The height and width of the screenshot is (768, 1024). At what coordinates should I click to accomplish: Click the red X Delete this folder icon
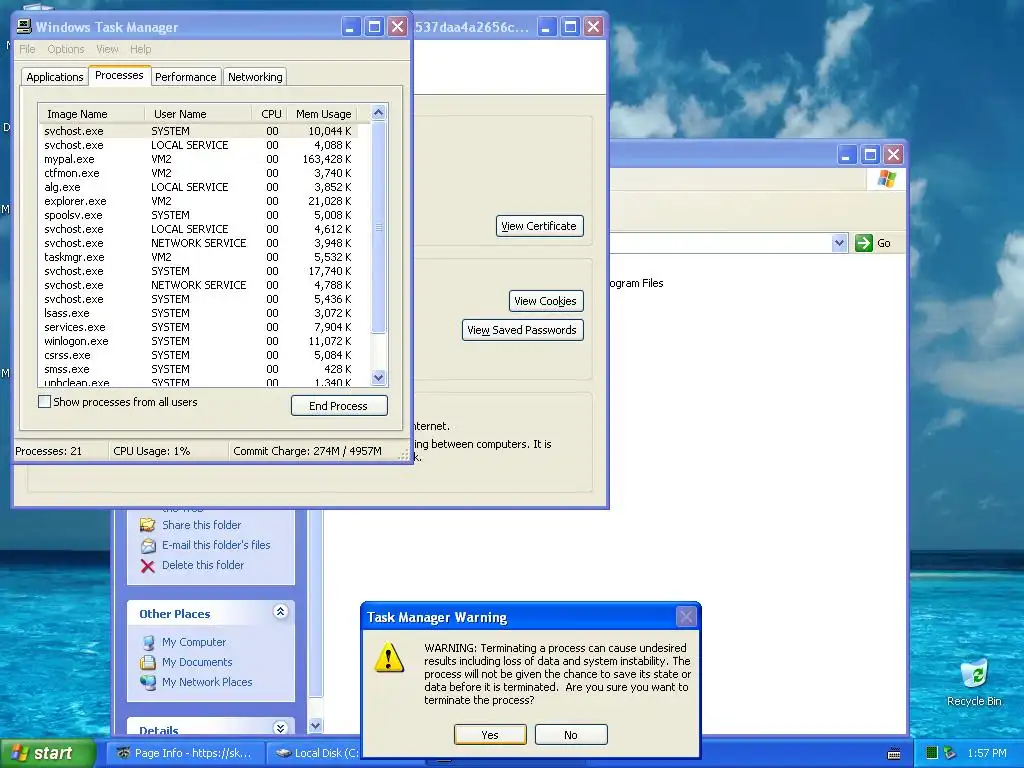(x=148, y=566)
